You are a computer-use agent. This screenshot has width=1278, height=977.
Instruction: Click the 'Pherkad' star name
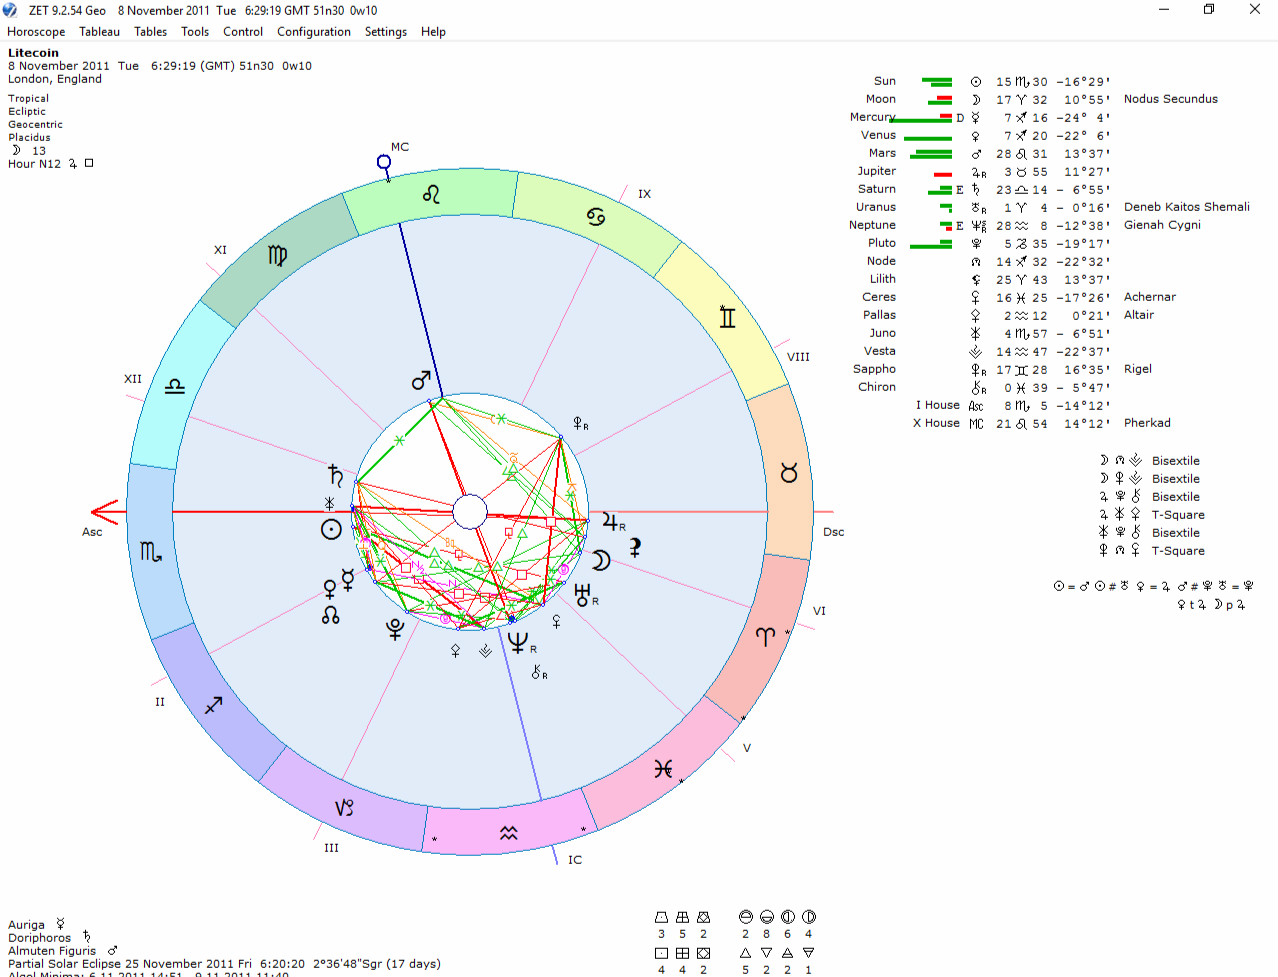[x=1147, y=423]
